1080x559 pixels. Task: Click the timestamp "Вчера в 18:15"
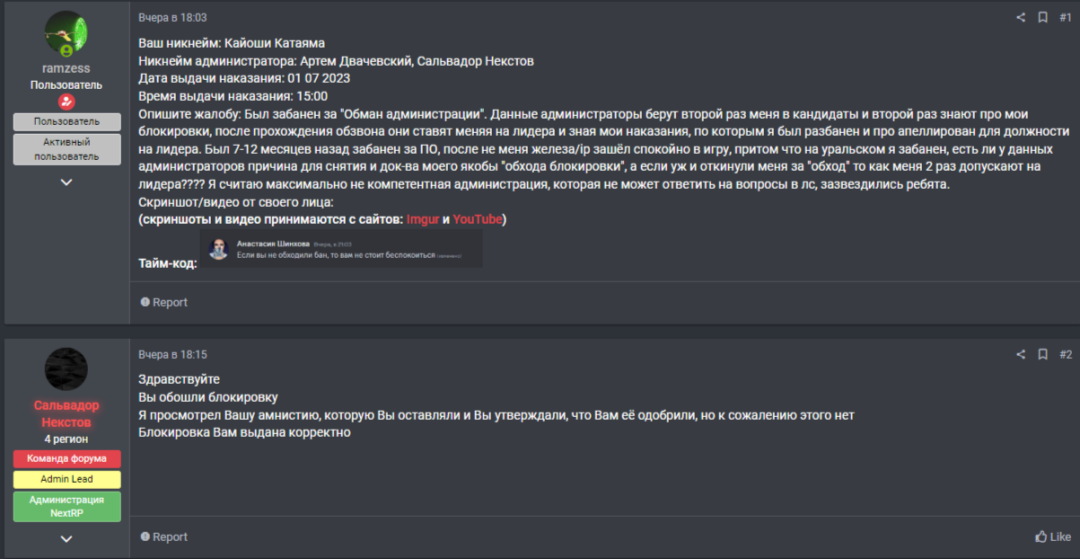tap(172, 354)
